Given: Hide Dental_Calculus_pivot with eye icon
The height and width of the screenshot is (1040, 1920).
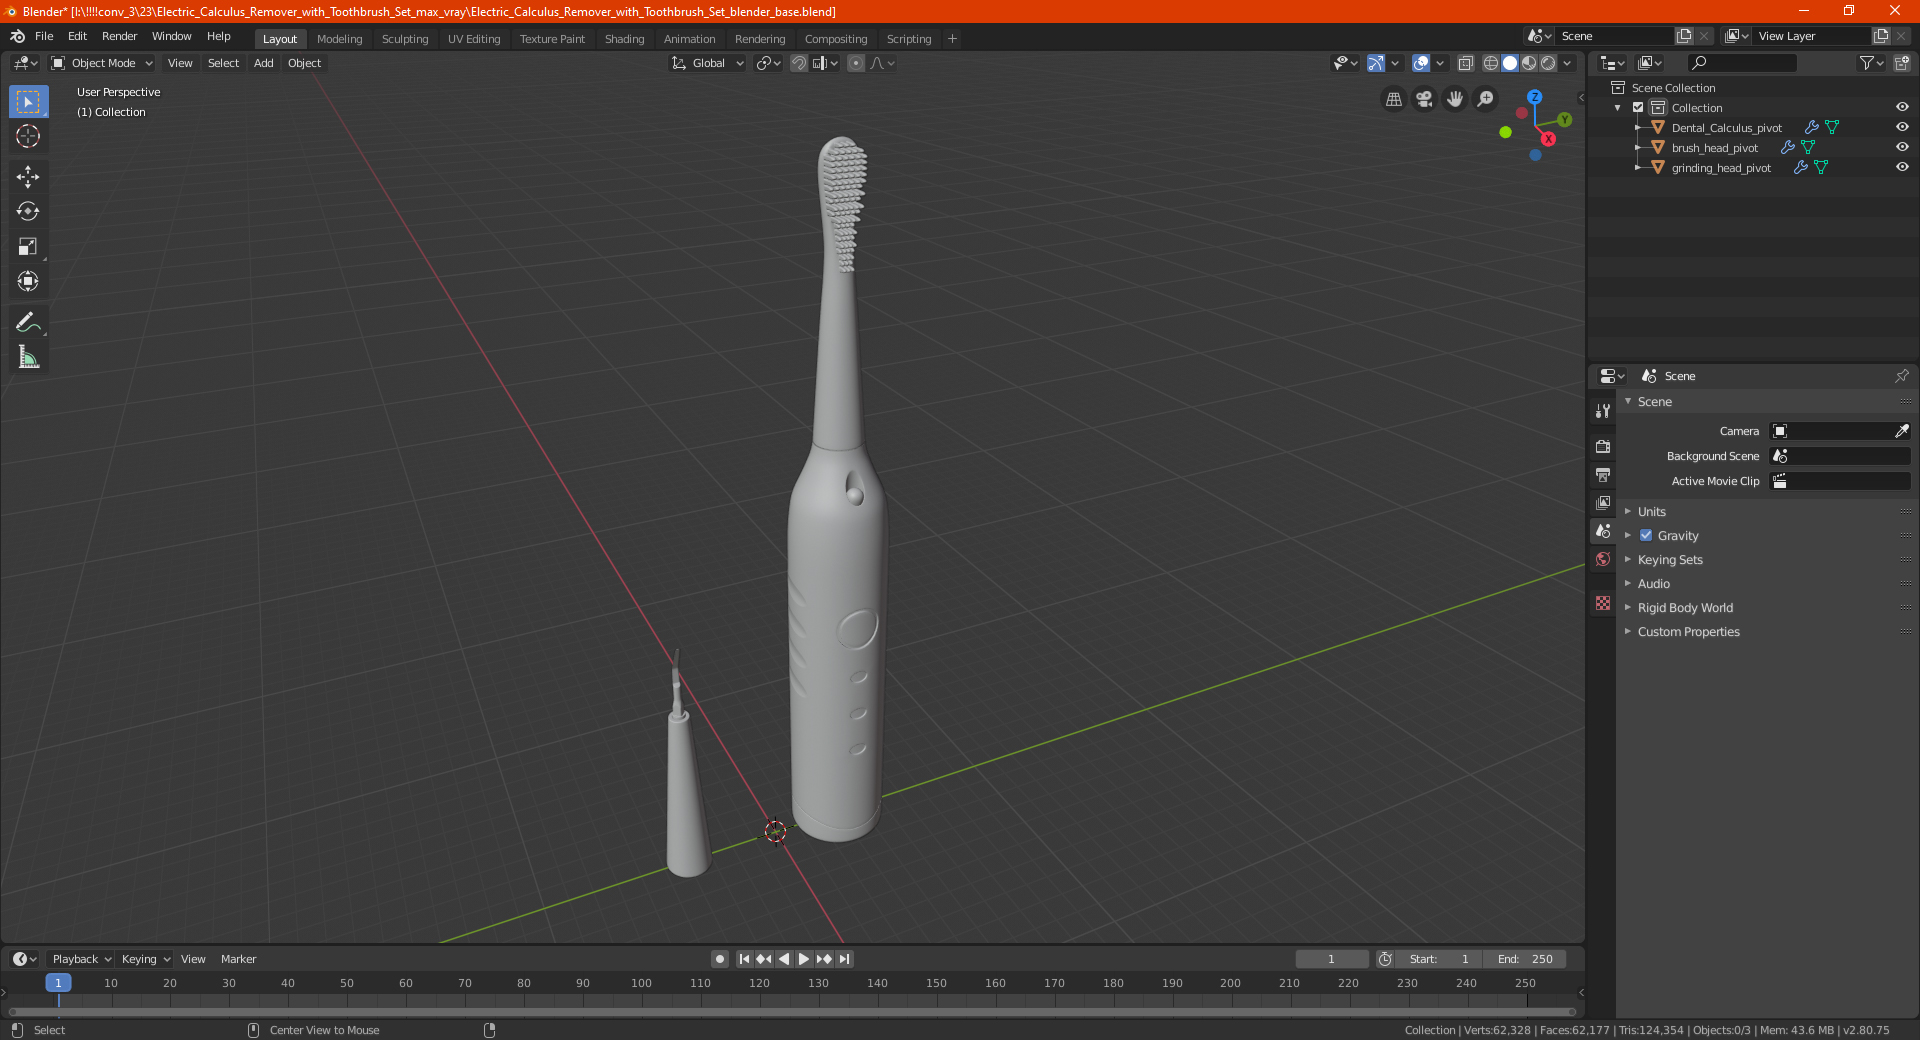Looking at the screenshot, I should [x=1902, y=127].
